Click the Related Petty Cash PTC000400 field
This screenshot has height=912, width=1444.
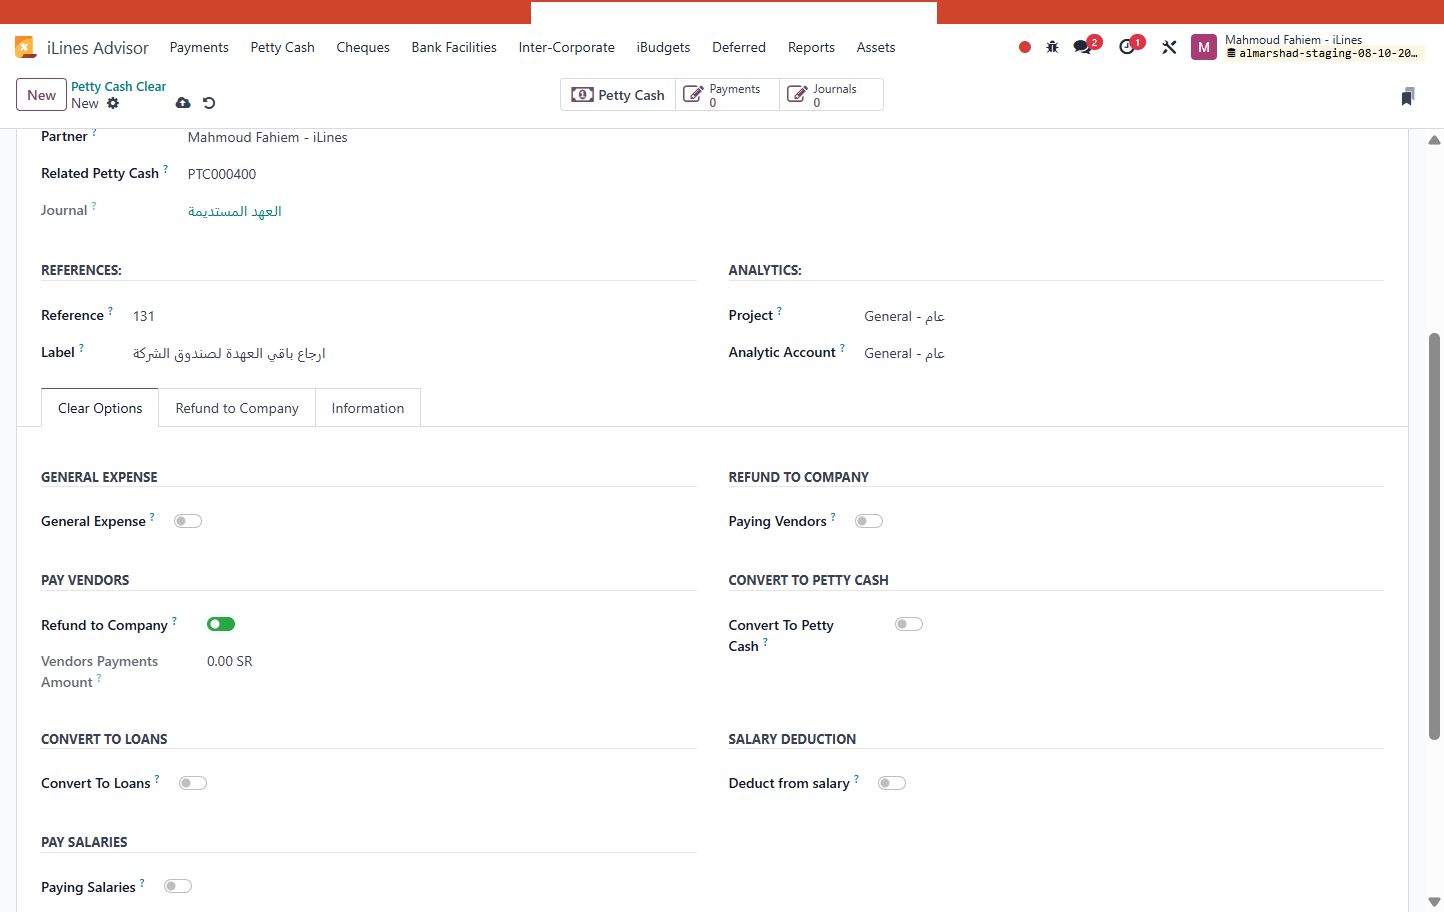coord(222,174)
